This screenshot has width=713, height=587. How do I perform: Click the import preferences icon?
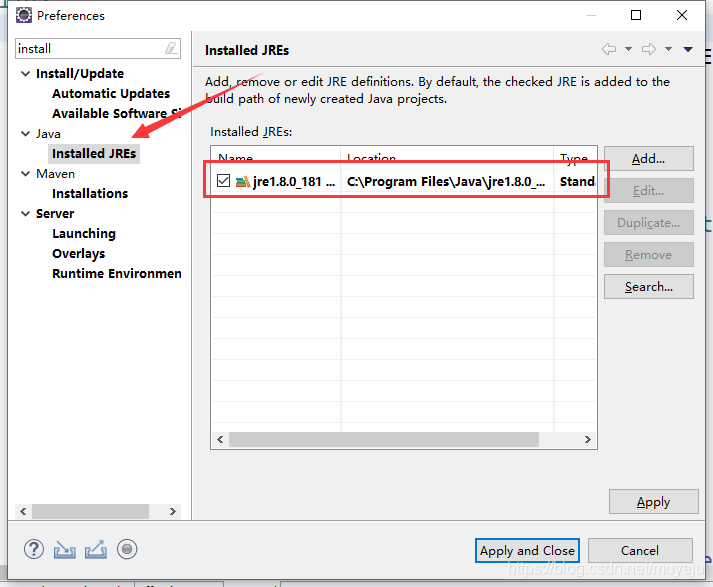pos(65,550)
